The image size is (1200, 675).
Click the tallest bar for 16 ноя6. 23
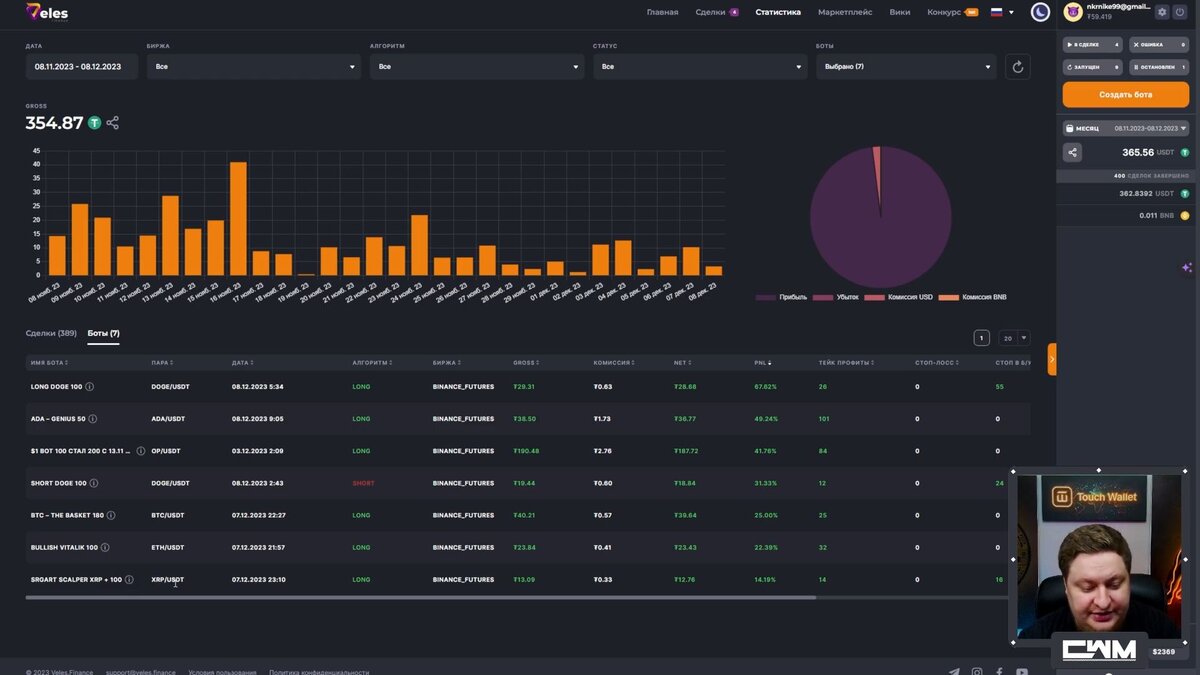(238, 218)
